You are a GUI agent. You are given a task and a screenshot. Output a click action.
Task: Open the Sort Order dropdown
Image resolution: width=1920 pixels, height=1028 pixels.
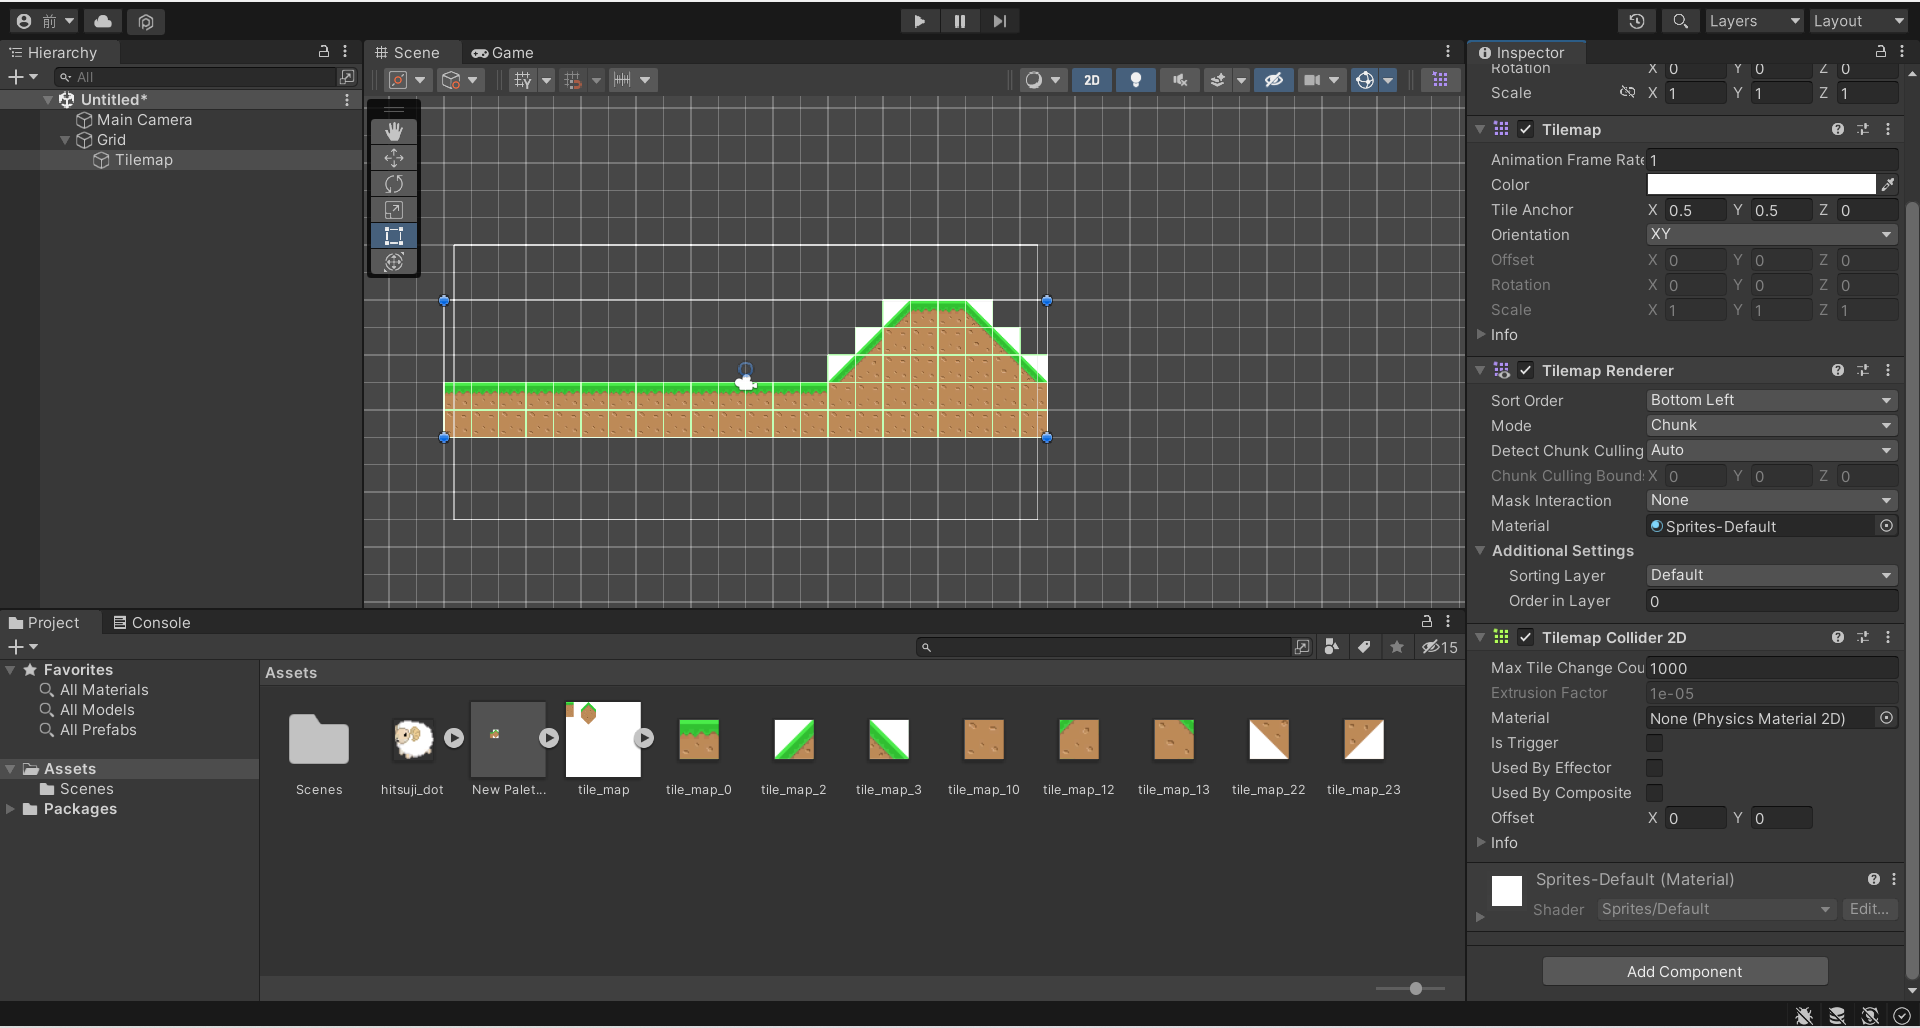1770,400
